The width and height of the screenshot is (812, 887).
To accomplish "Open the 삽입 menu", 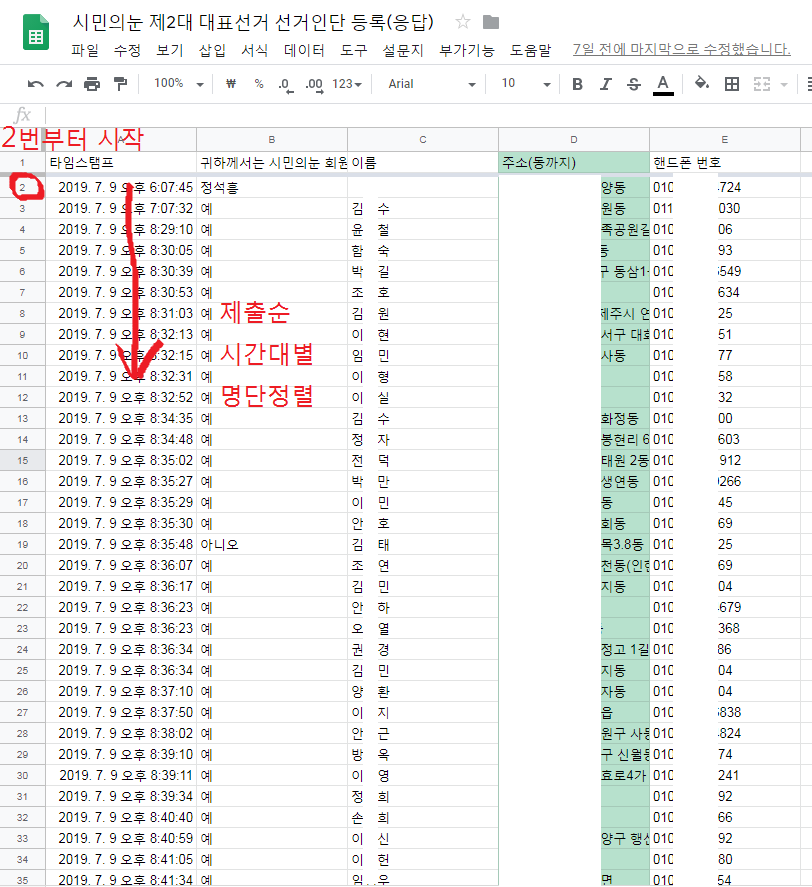I will point(212,50).
